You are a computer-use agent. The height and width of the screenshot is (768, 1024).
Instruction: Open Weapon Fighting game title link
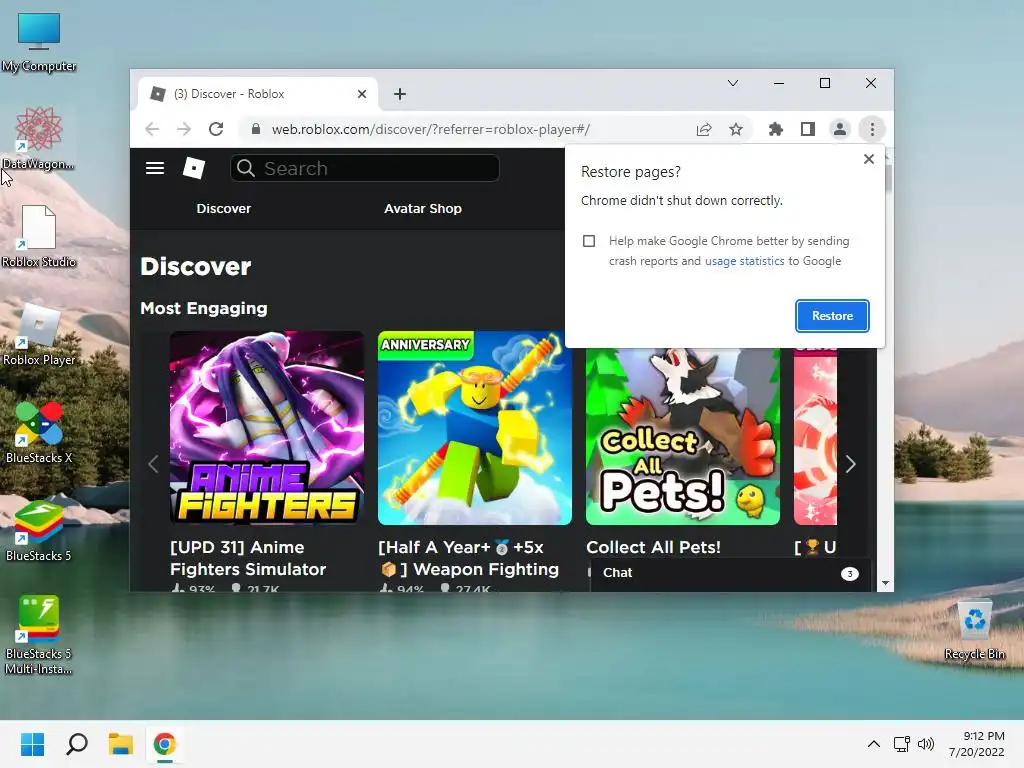[468, 558]
